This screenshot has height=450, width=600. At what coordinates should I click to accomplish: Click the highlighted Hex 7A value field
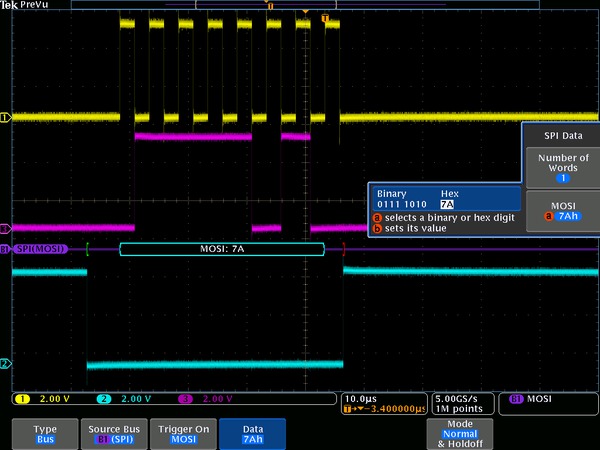[447, 203]
